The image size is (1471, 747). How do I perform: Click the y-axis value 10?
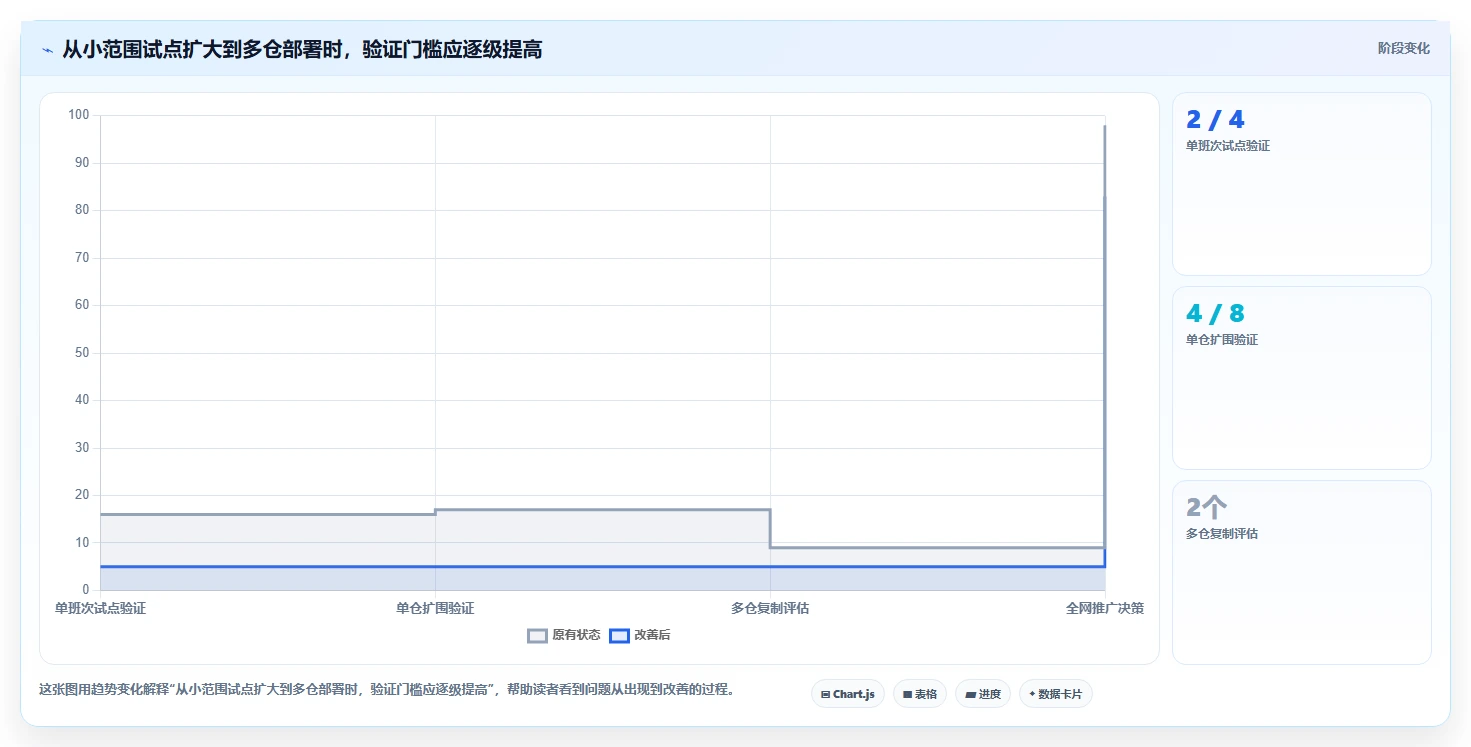tap(82, 543)
